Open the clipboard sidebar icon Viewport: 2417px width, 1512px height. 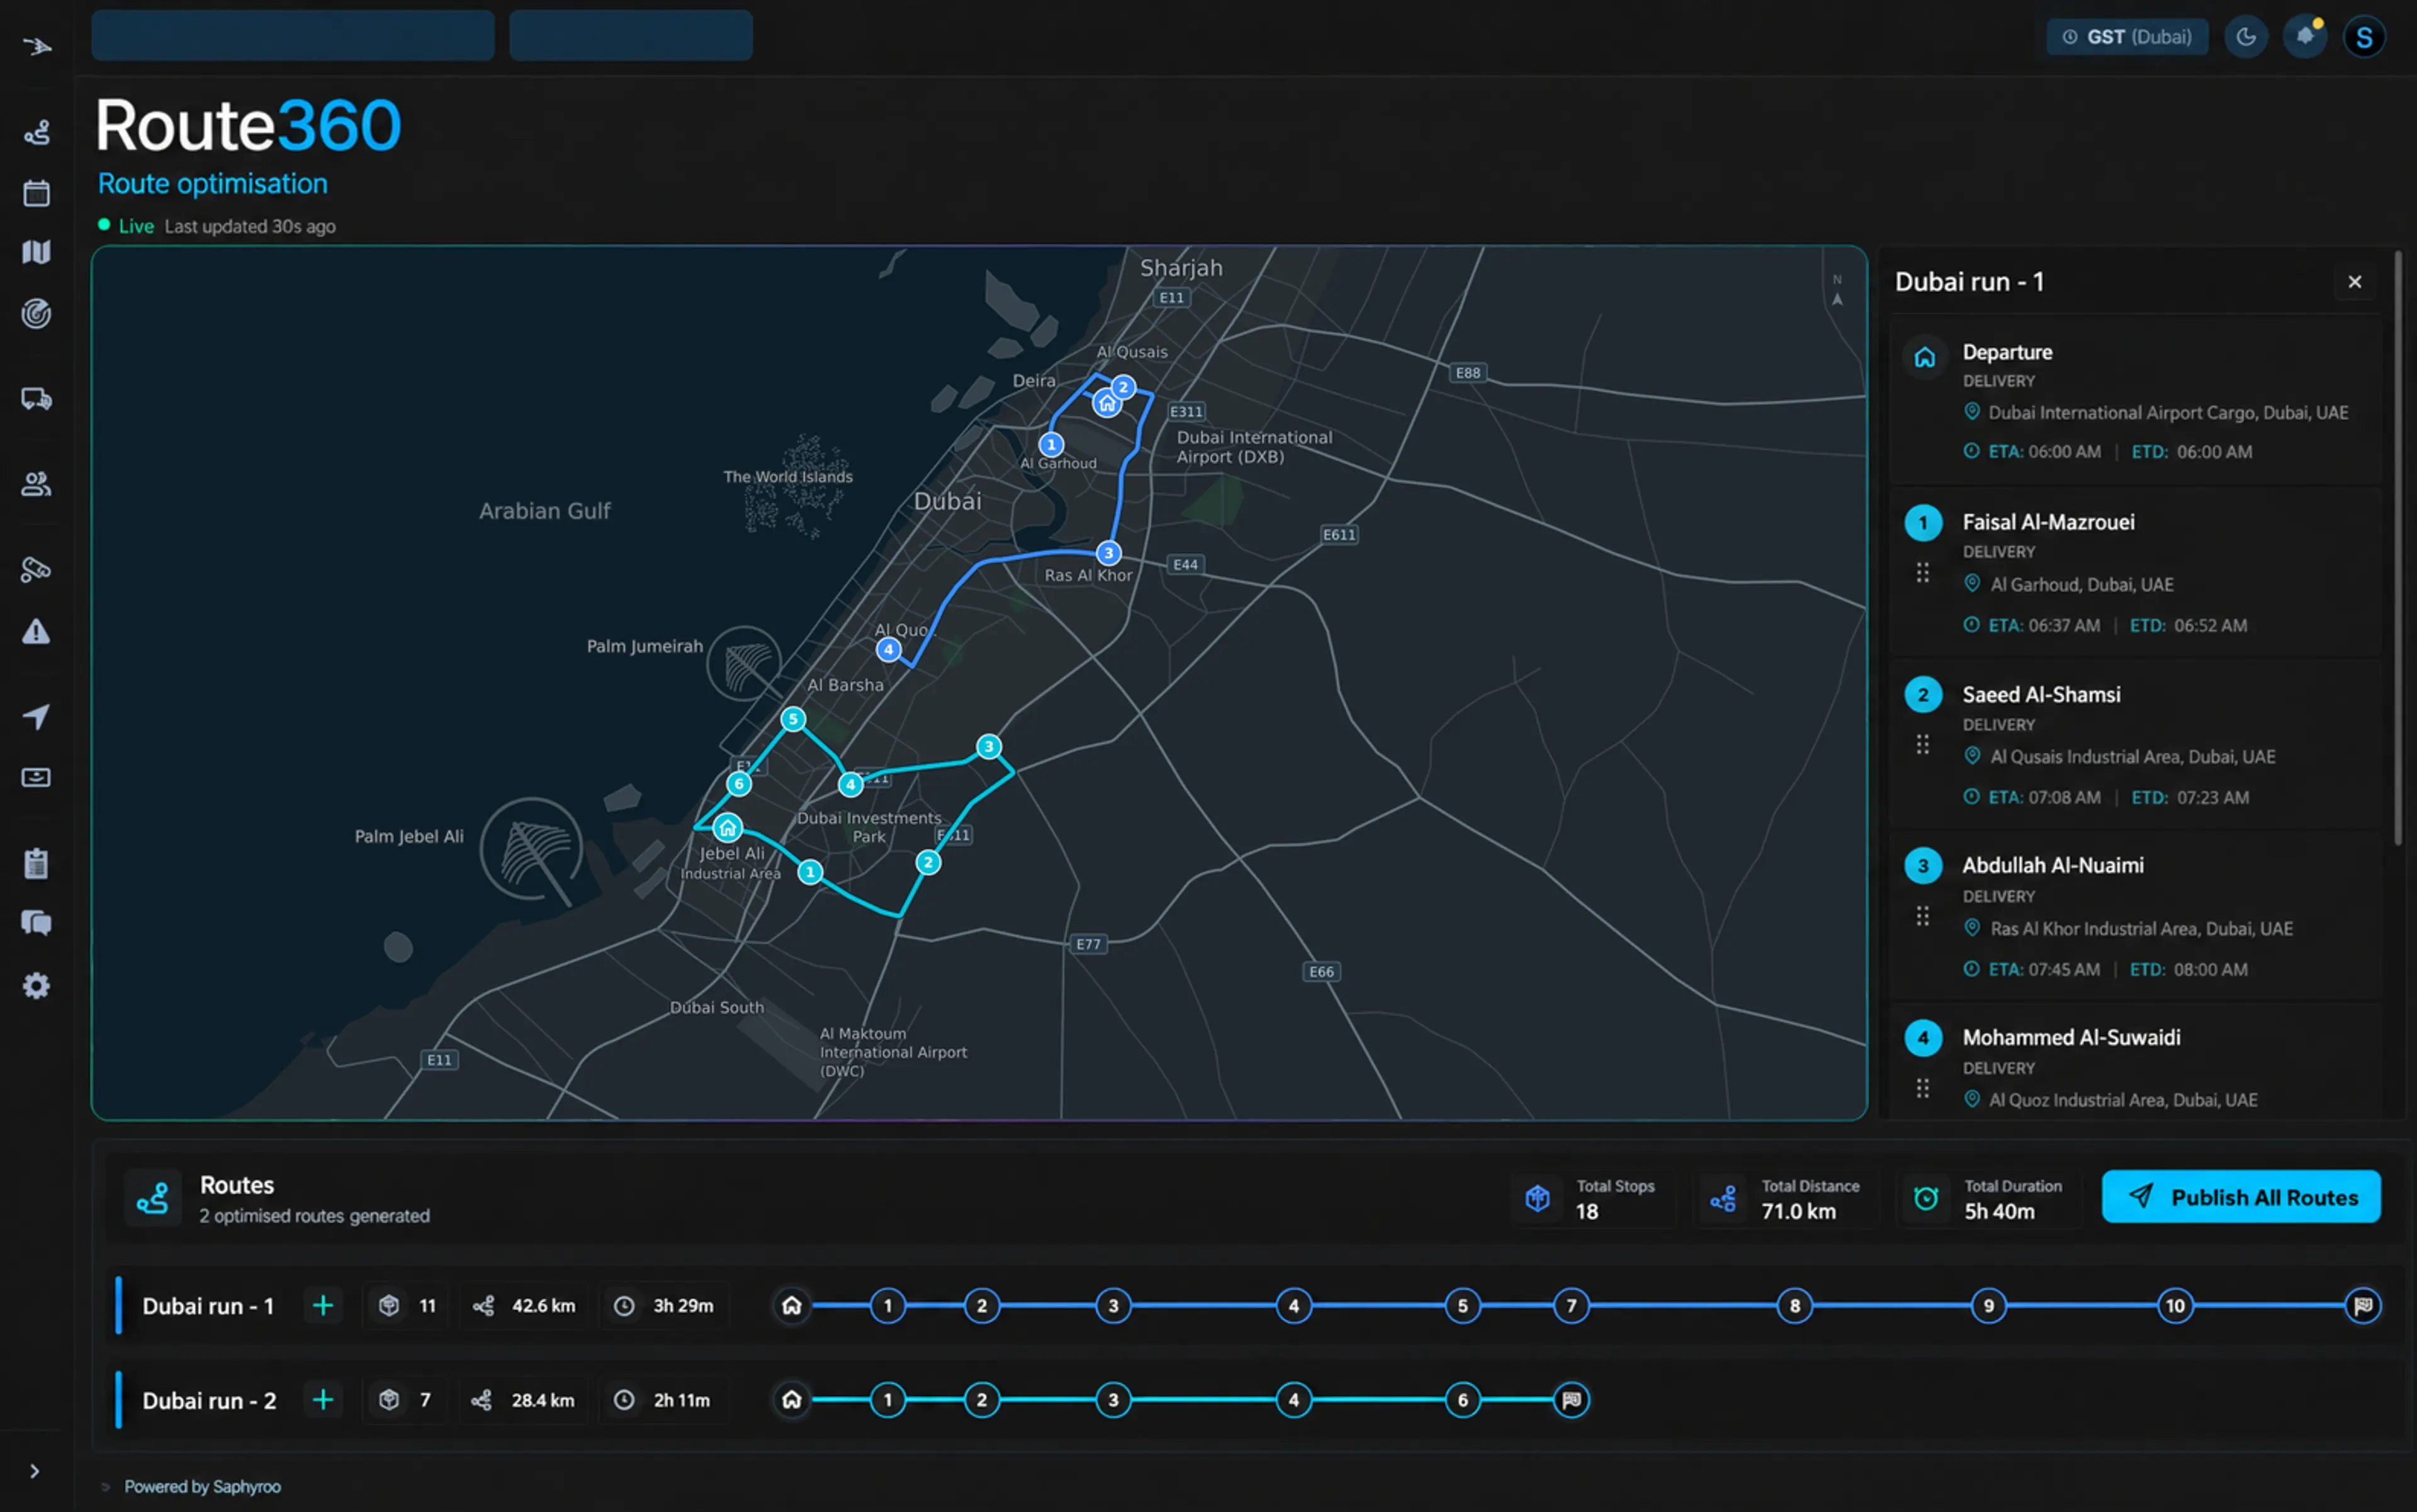[37, 863]
